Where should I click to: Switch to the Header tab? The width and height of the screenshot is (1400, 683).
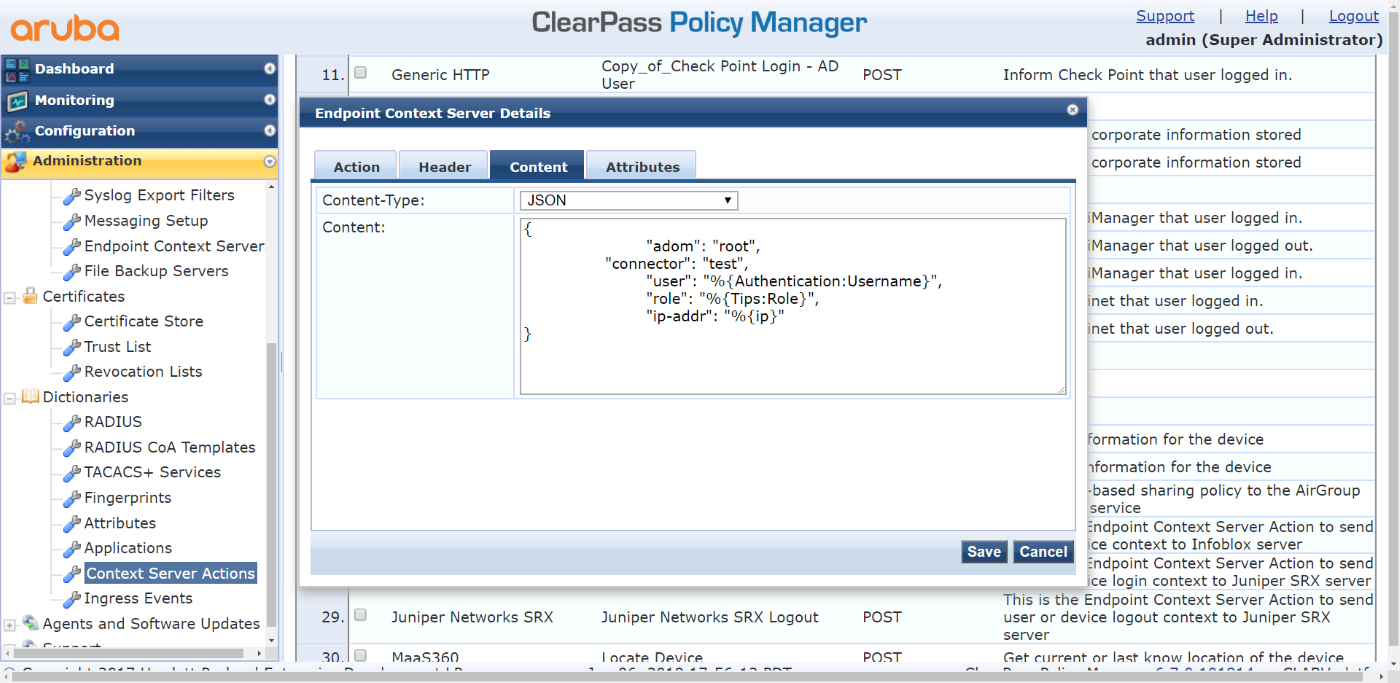point(444,166)
